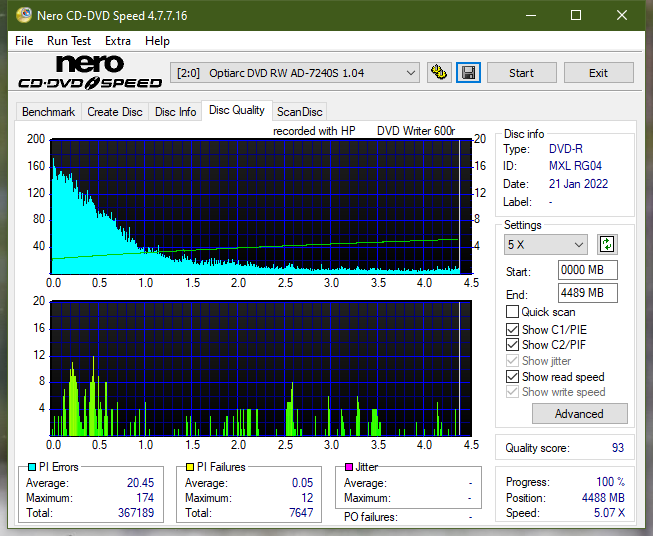Screen dimensions: 653x536
Task: Open the Advanced settings button
Action: click(579, 414)
